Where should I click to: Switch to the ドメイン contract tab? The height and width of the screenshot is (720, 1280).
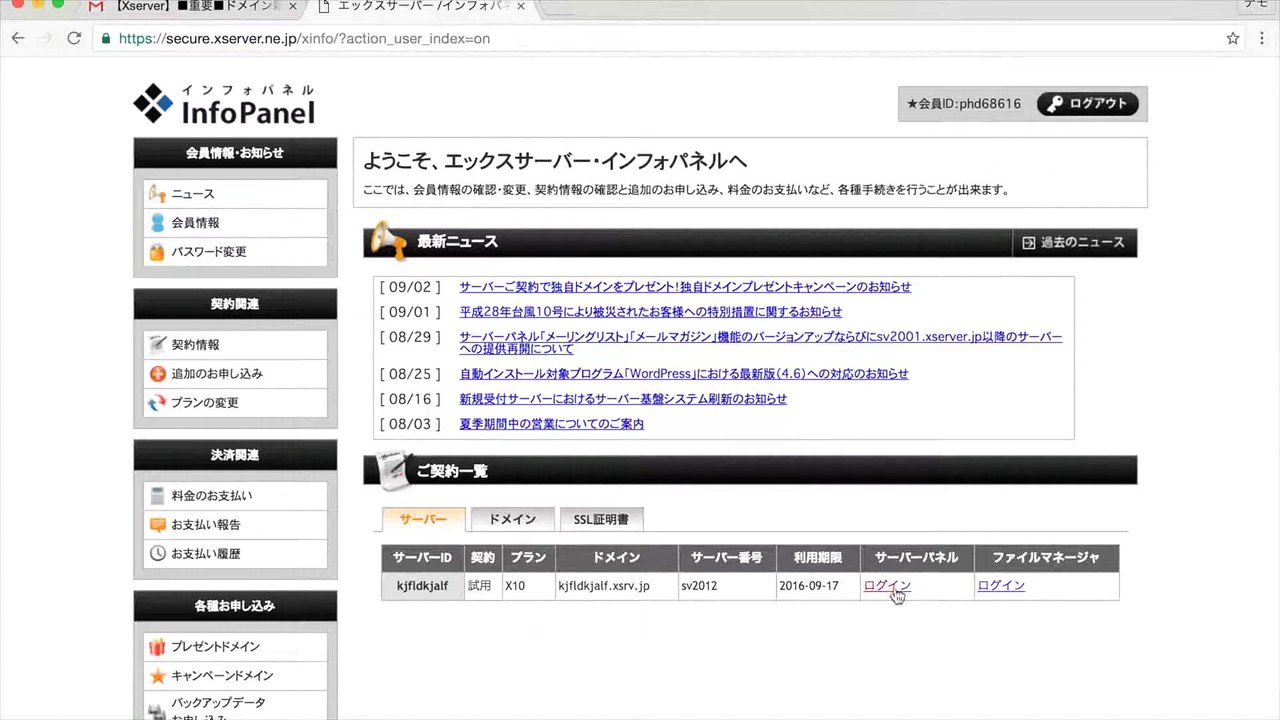pos(512,519)
